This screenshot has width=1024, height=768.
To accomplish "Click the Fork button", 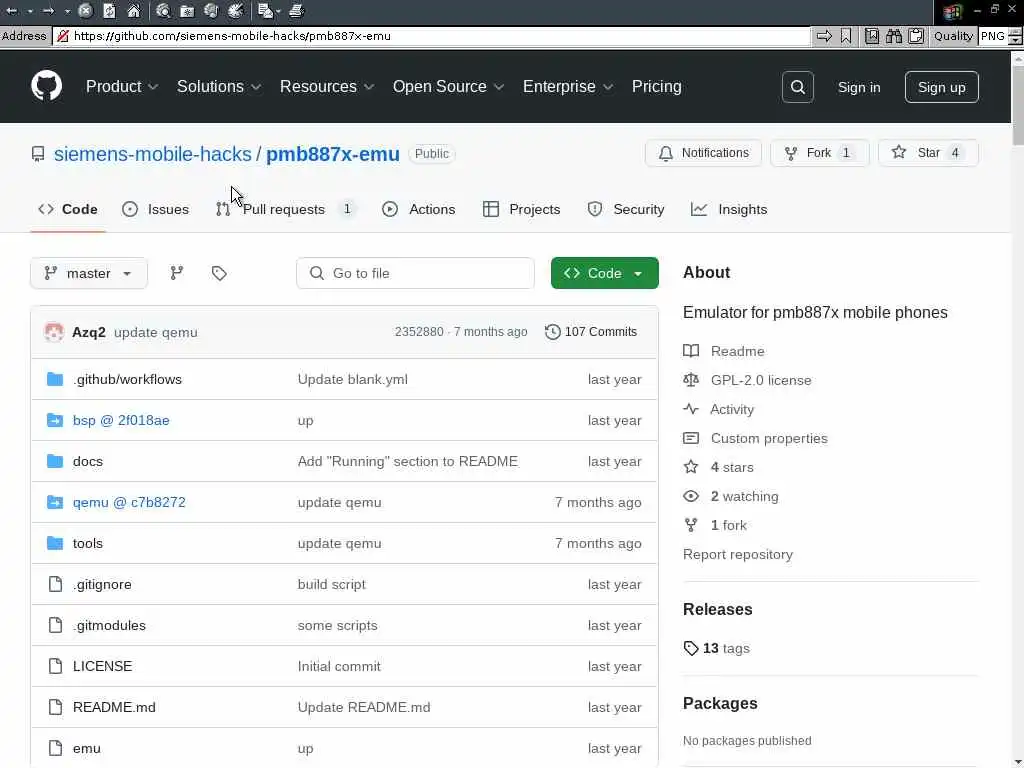I will [x=820, y=153].
